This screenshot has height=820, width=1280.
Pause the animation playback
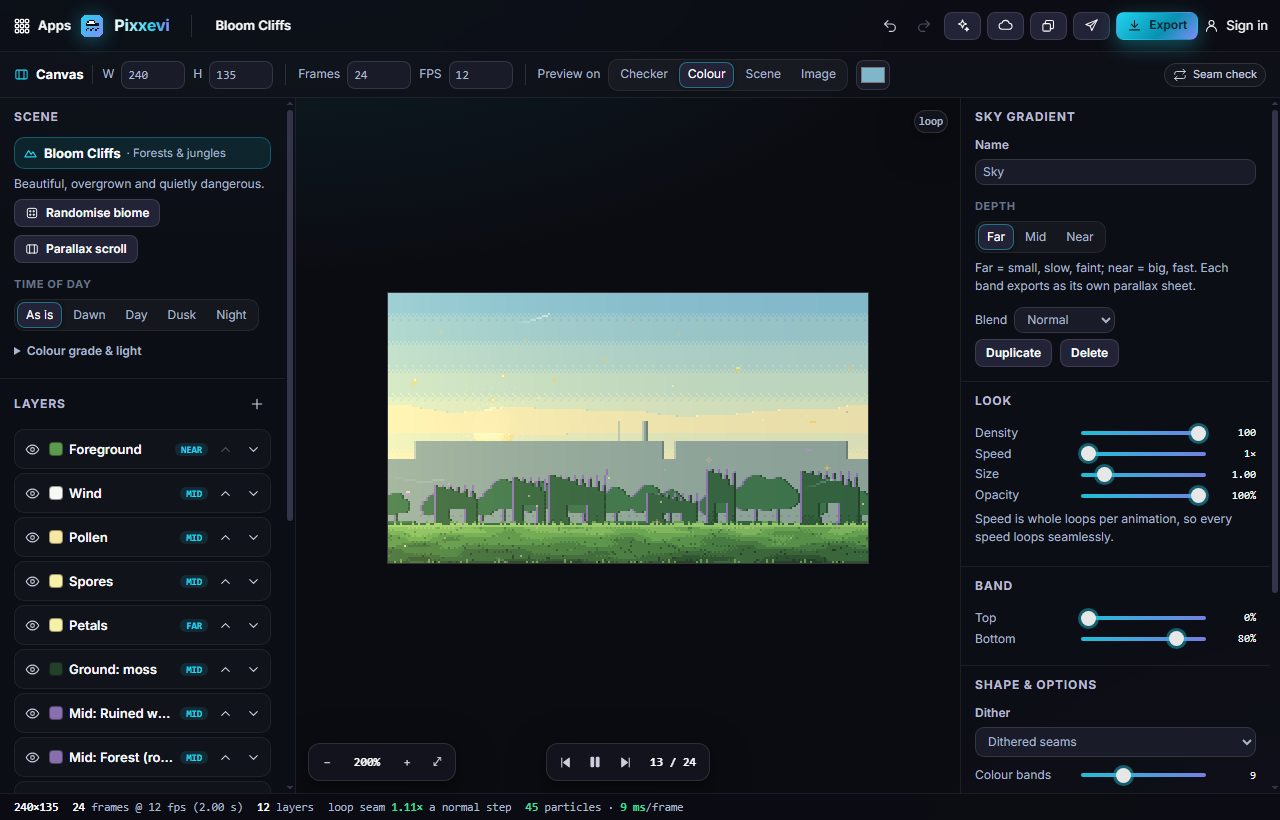pos(595,762)
